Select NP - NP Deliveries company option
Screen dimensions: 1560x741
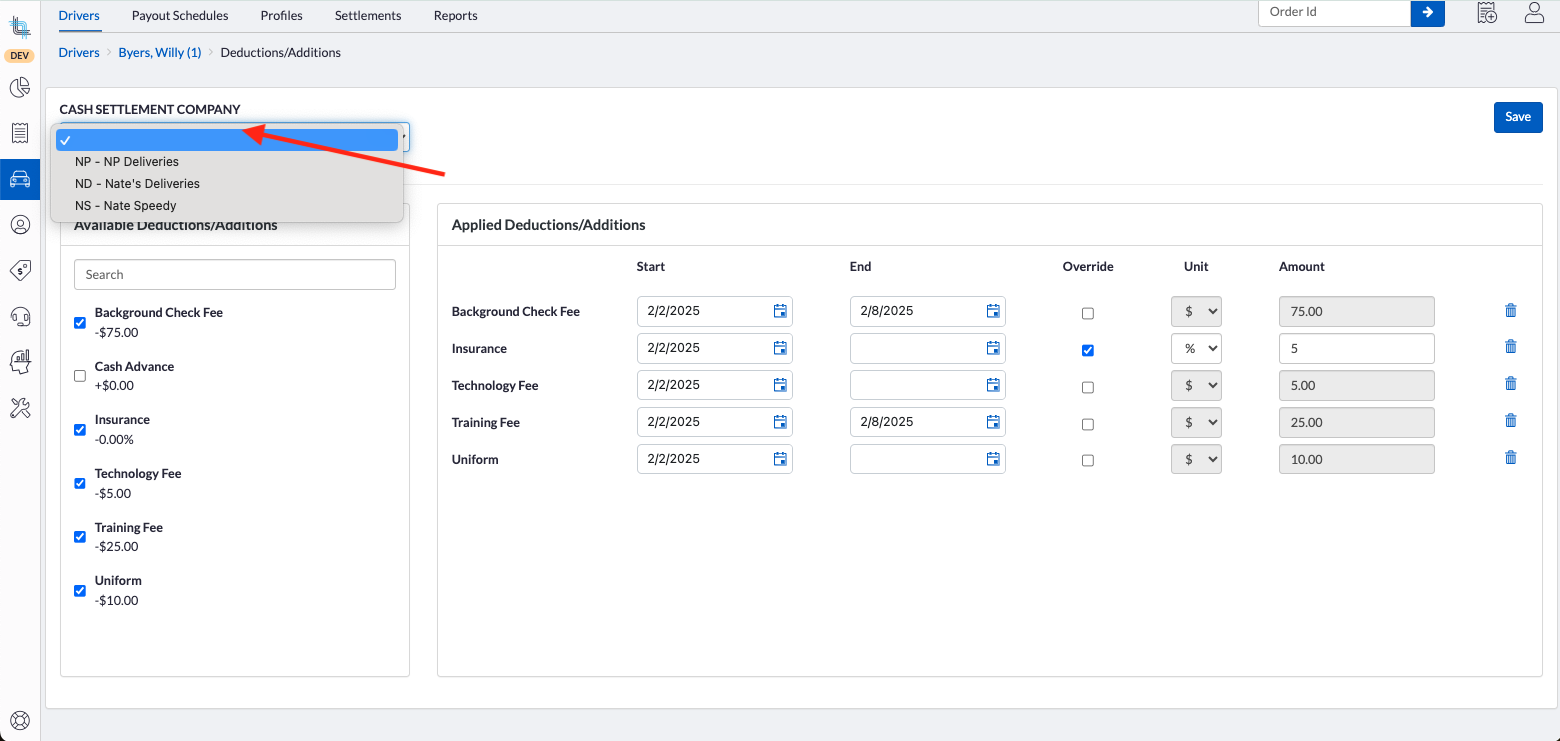(227, 162)
